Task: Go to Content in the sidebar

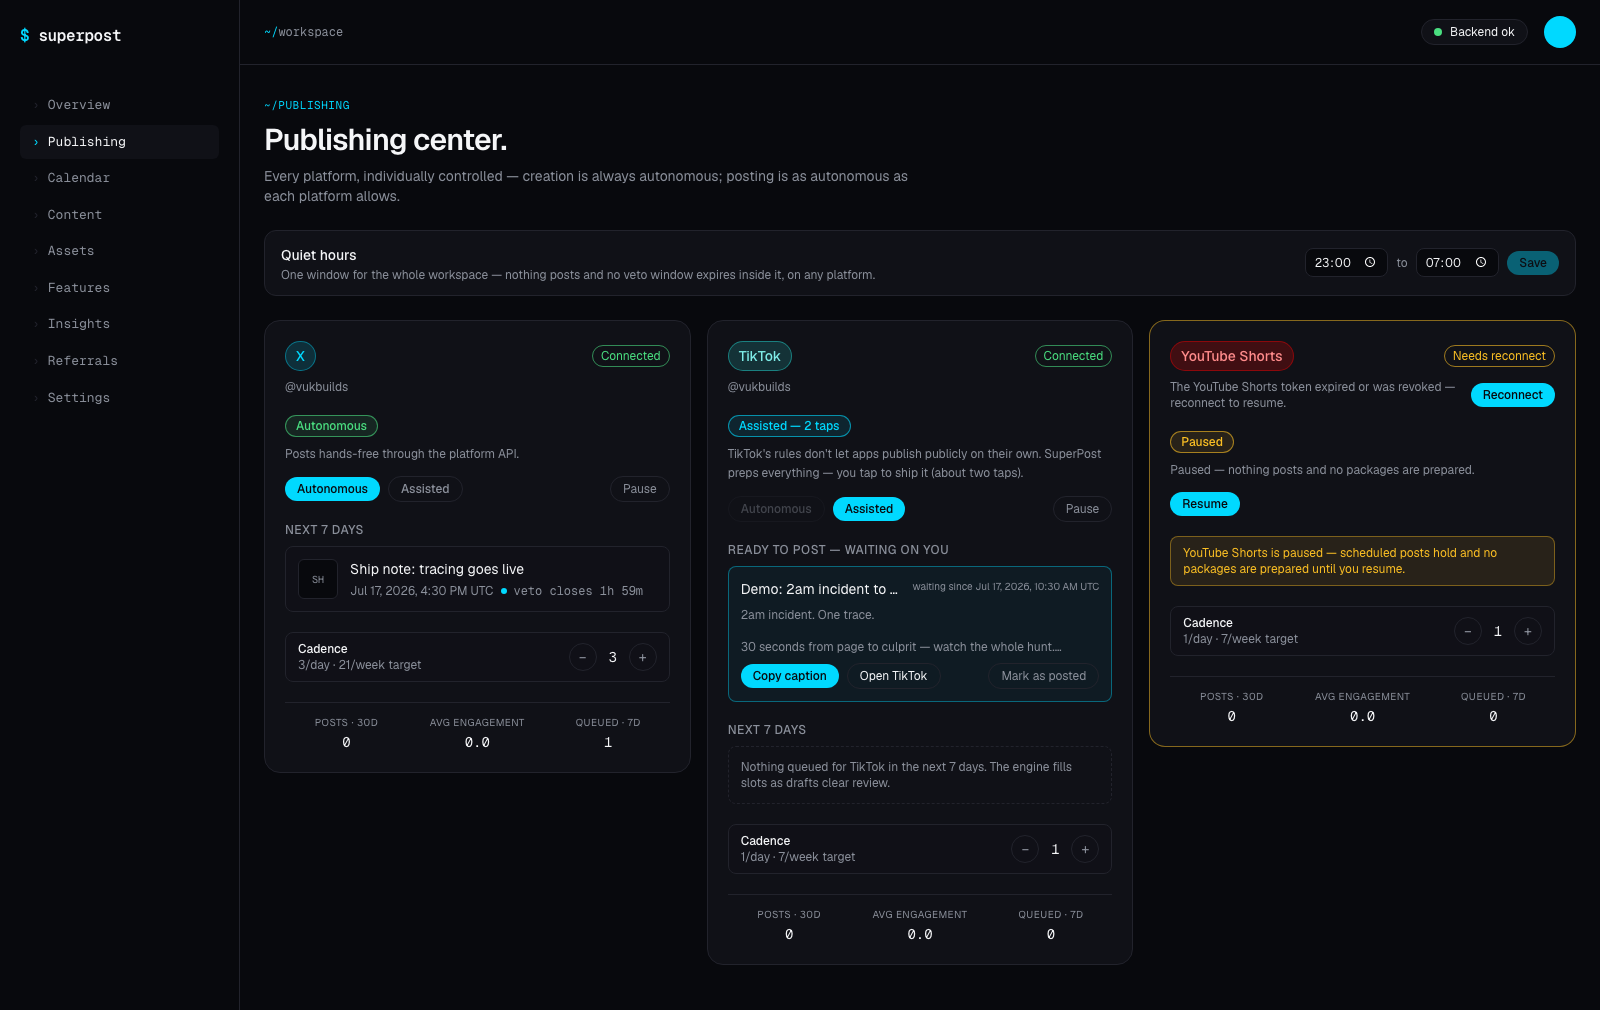Action: (x=119, y=215)
